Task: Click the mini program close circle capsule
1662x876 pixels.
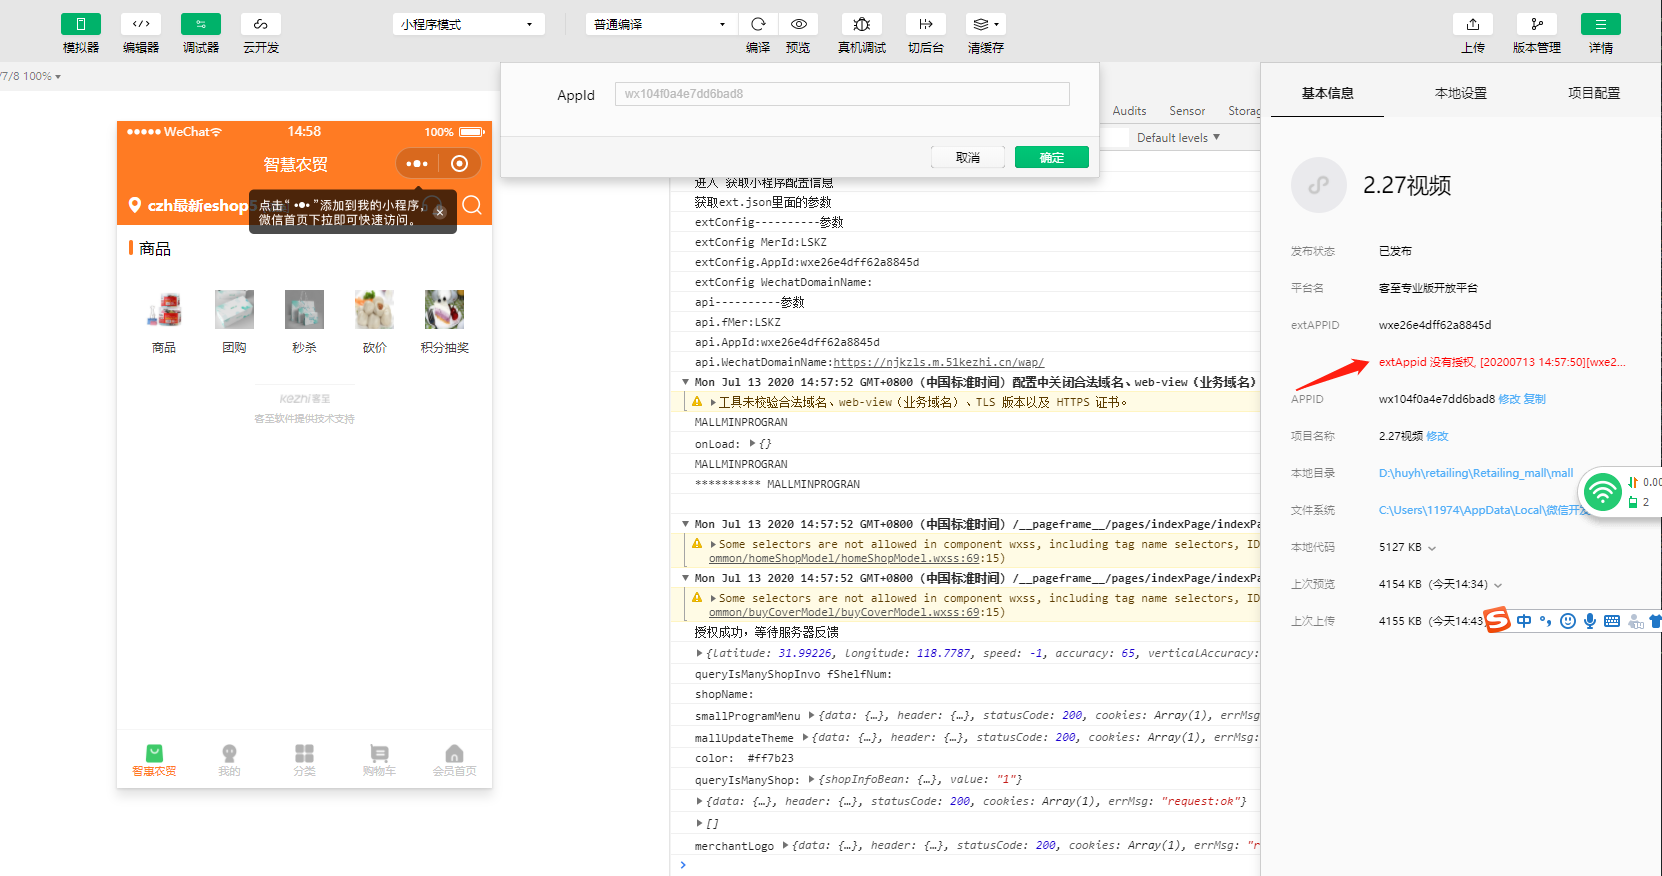Action: point(459,163)
